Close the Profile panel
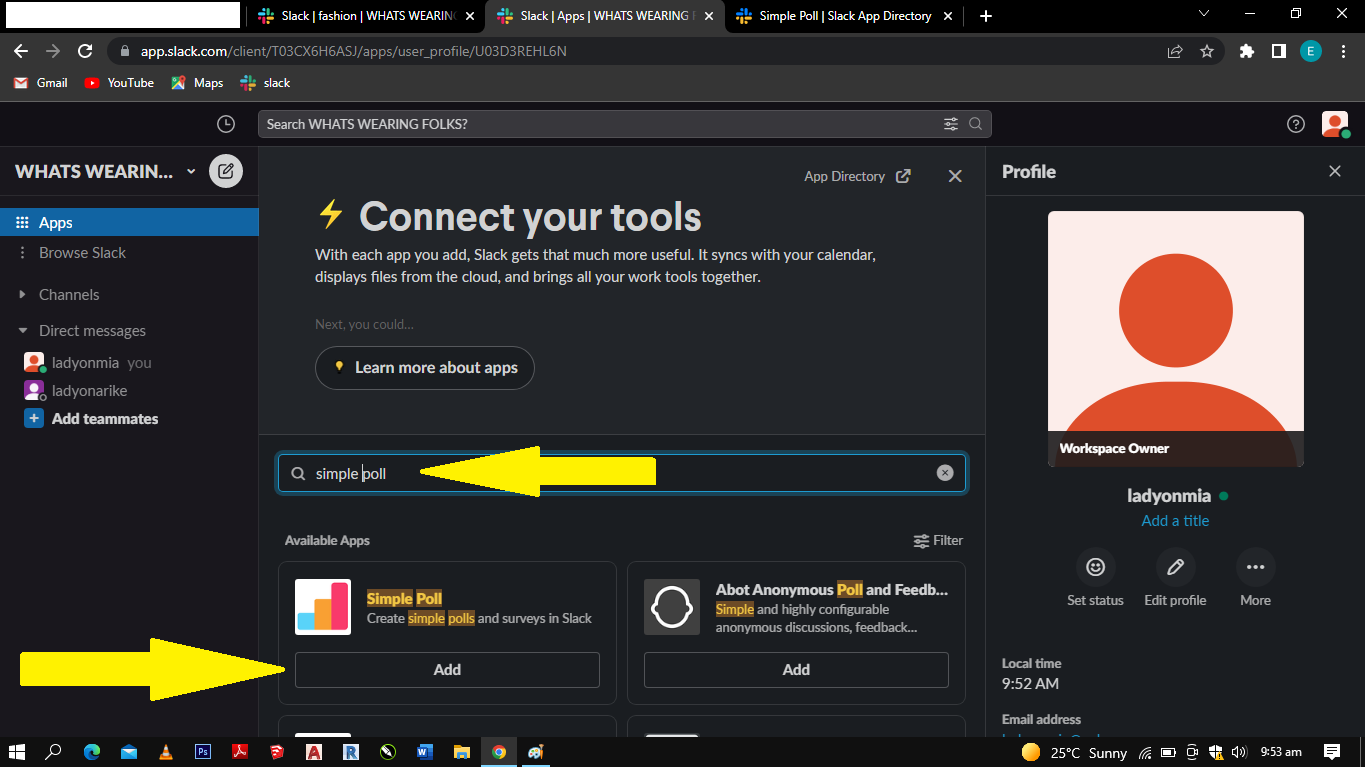 tap(1335, 171)
